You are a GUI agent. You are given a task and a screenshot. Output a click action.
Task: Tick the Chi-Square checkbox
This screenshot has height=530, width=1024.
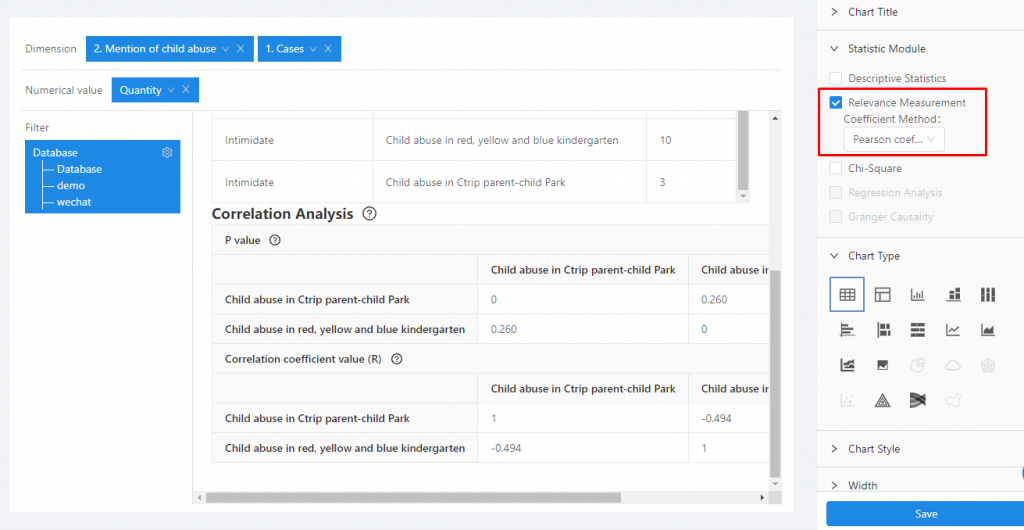836,168
